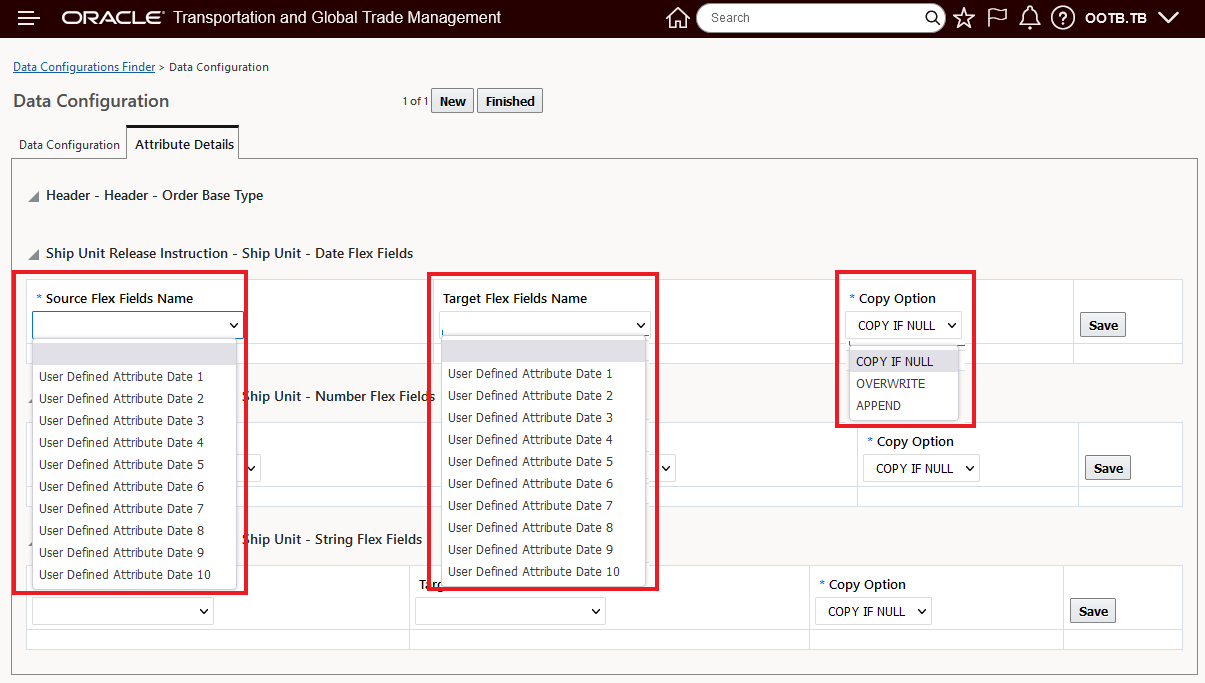Type in the global Search field
Screen dimensions: 1205x683
(815, 18)
